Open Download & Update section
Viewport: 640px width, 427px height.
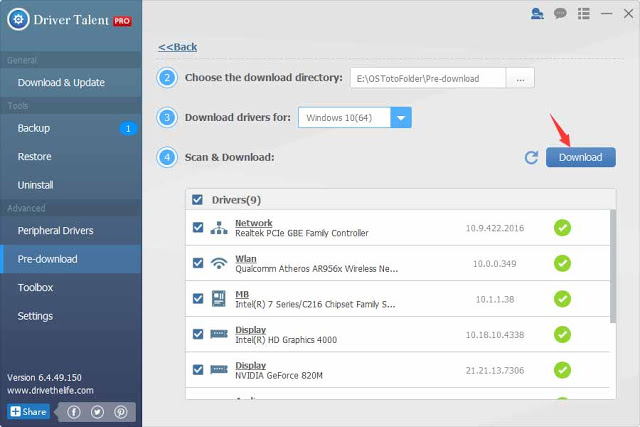(x=71, y=82)
